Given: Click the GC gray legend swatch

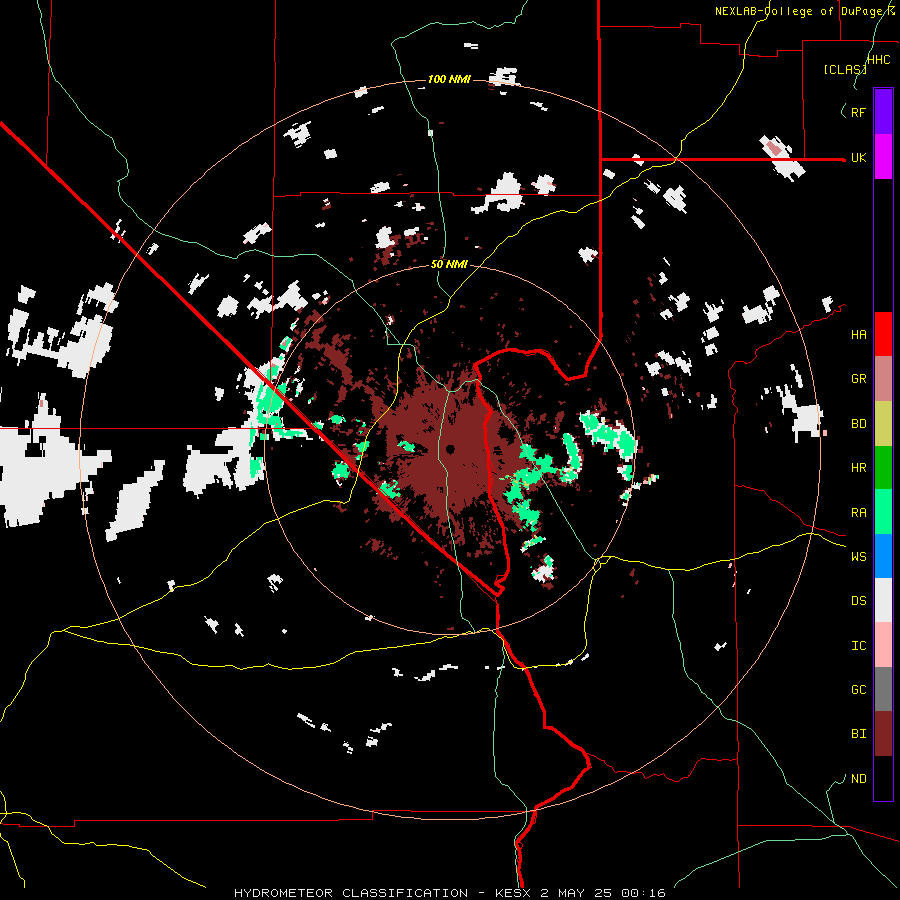Looking at the screenshot, I should click(883, 689).
